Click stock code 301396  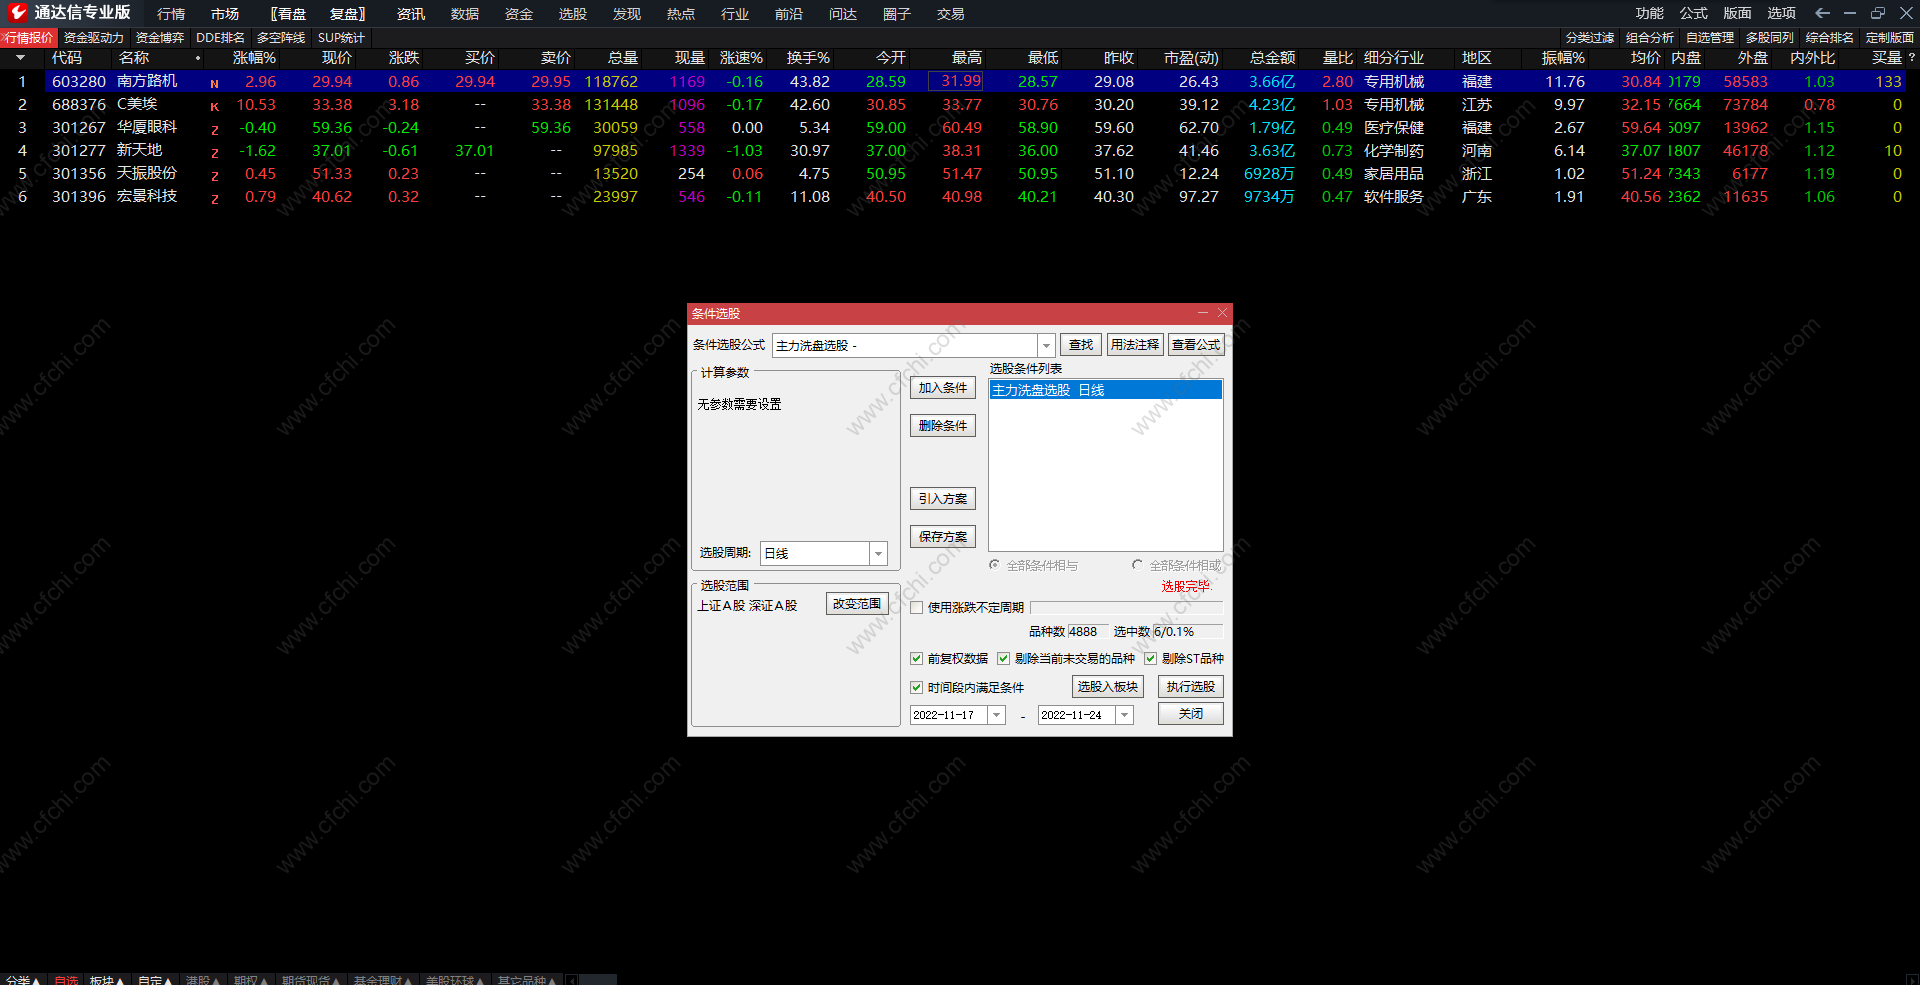pos(79,196)
